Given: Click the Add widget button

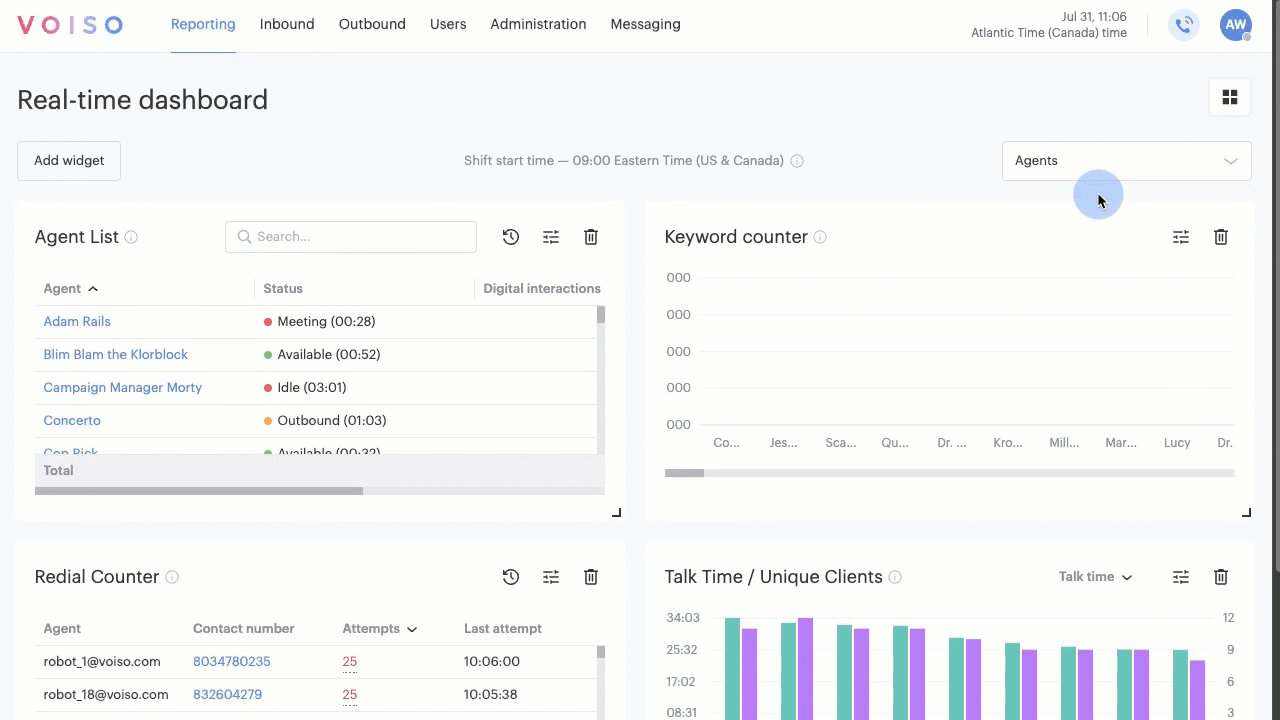Looking at the screenshot, I should (x=68, y=160).
